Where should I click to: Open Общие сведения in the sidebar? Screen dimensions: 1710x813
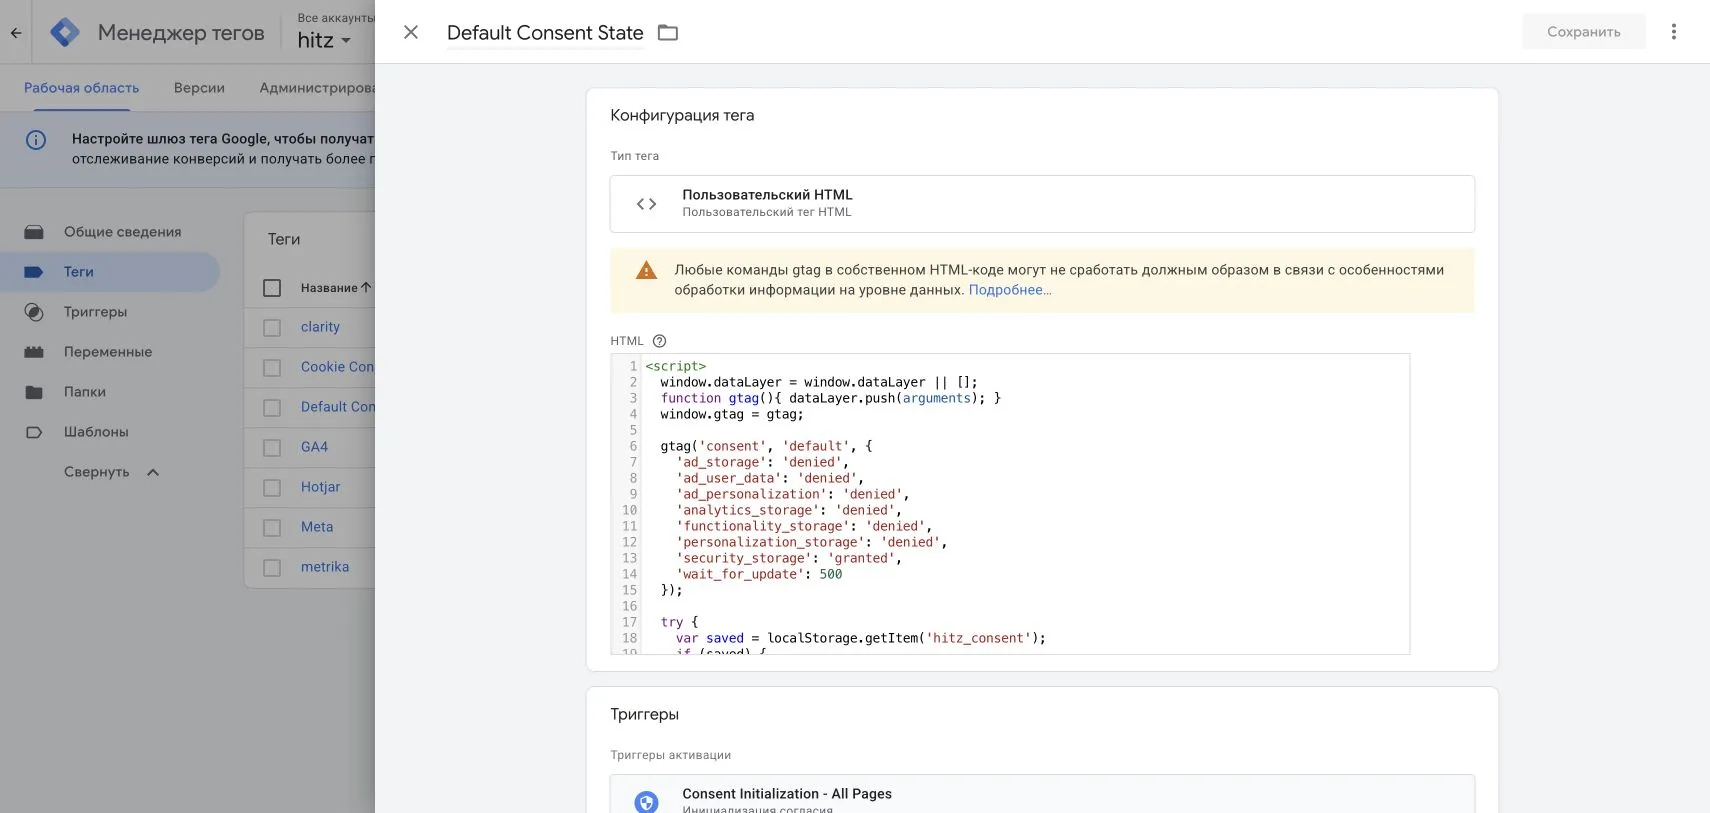110,232
